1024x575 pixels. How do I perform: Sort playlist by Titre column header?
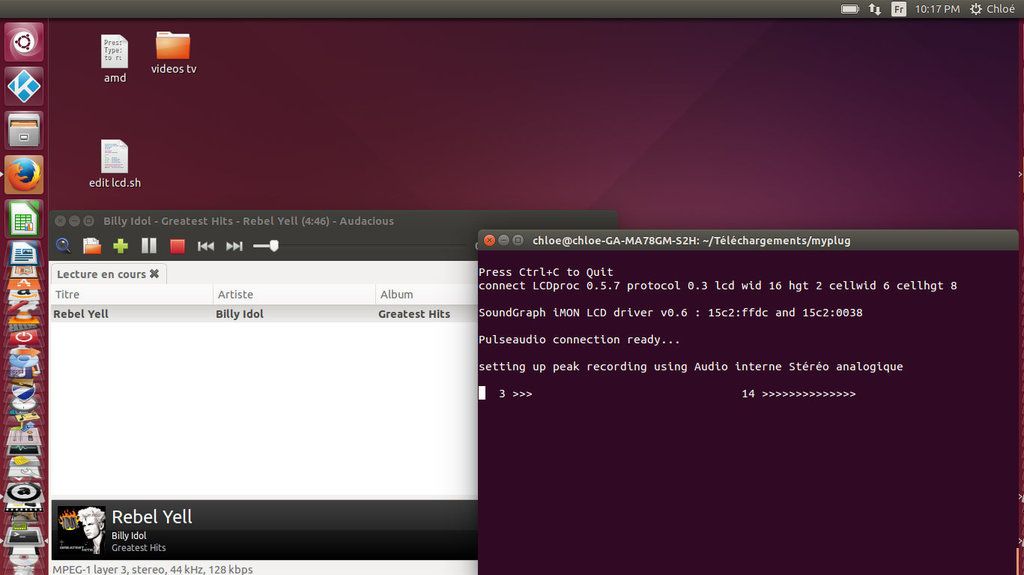131,294
